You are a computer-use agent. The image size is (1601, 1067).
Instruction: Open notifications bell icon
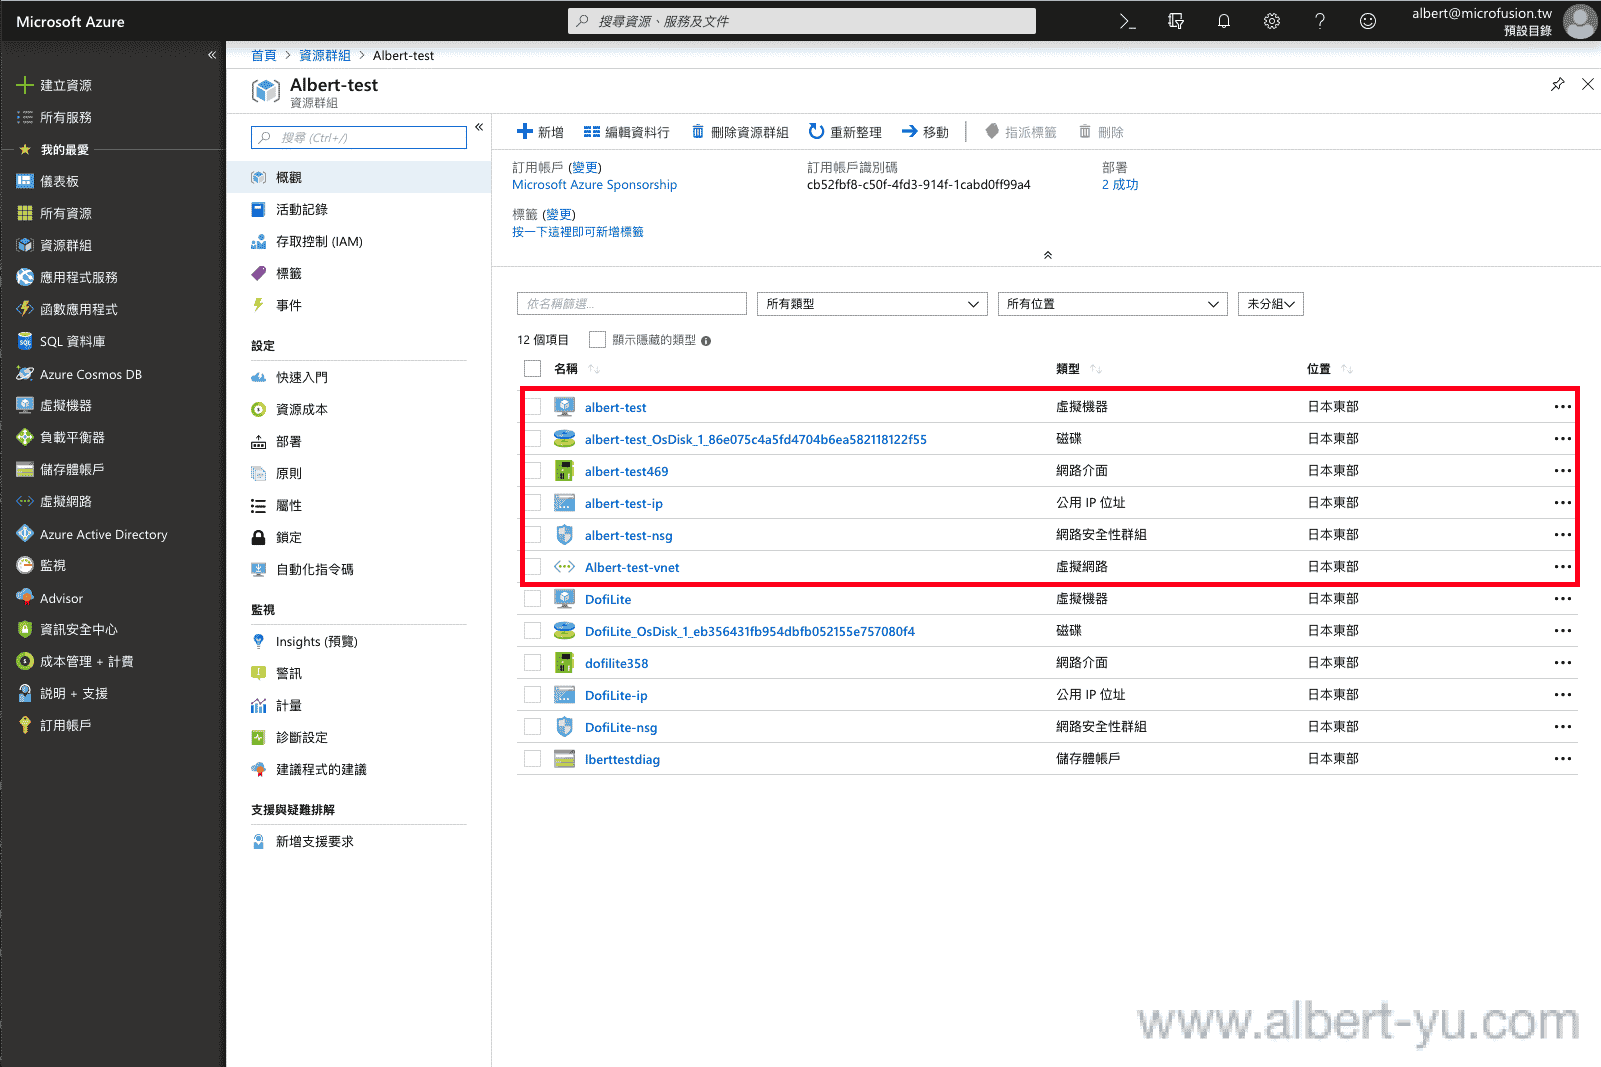pyautogui.click(x=1224, y=21)
